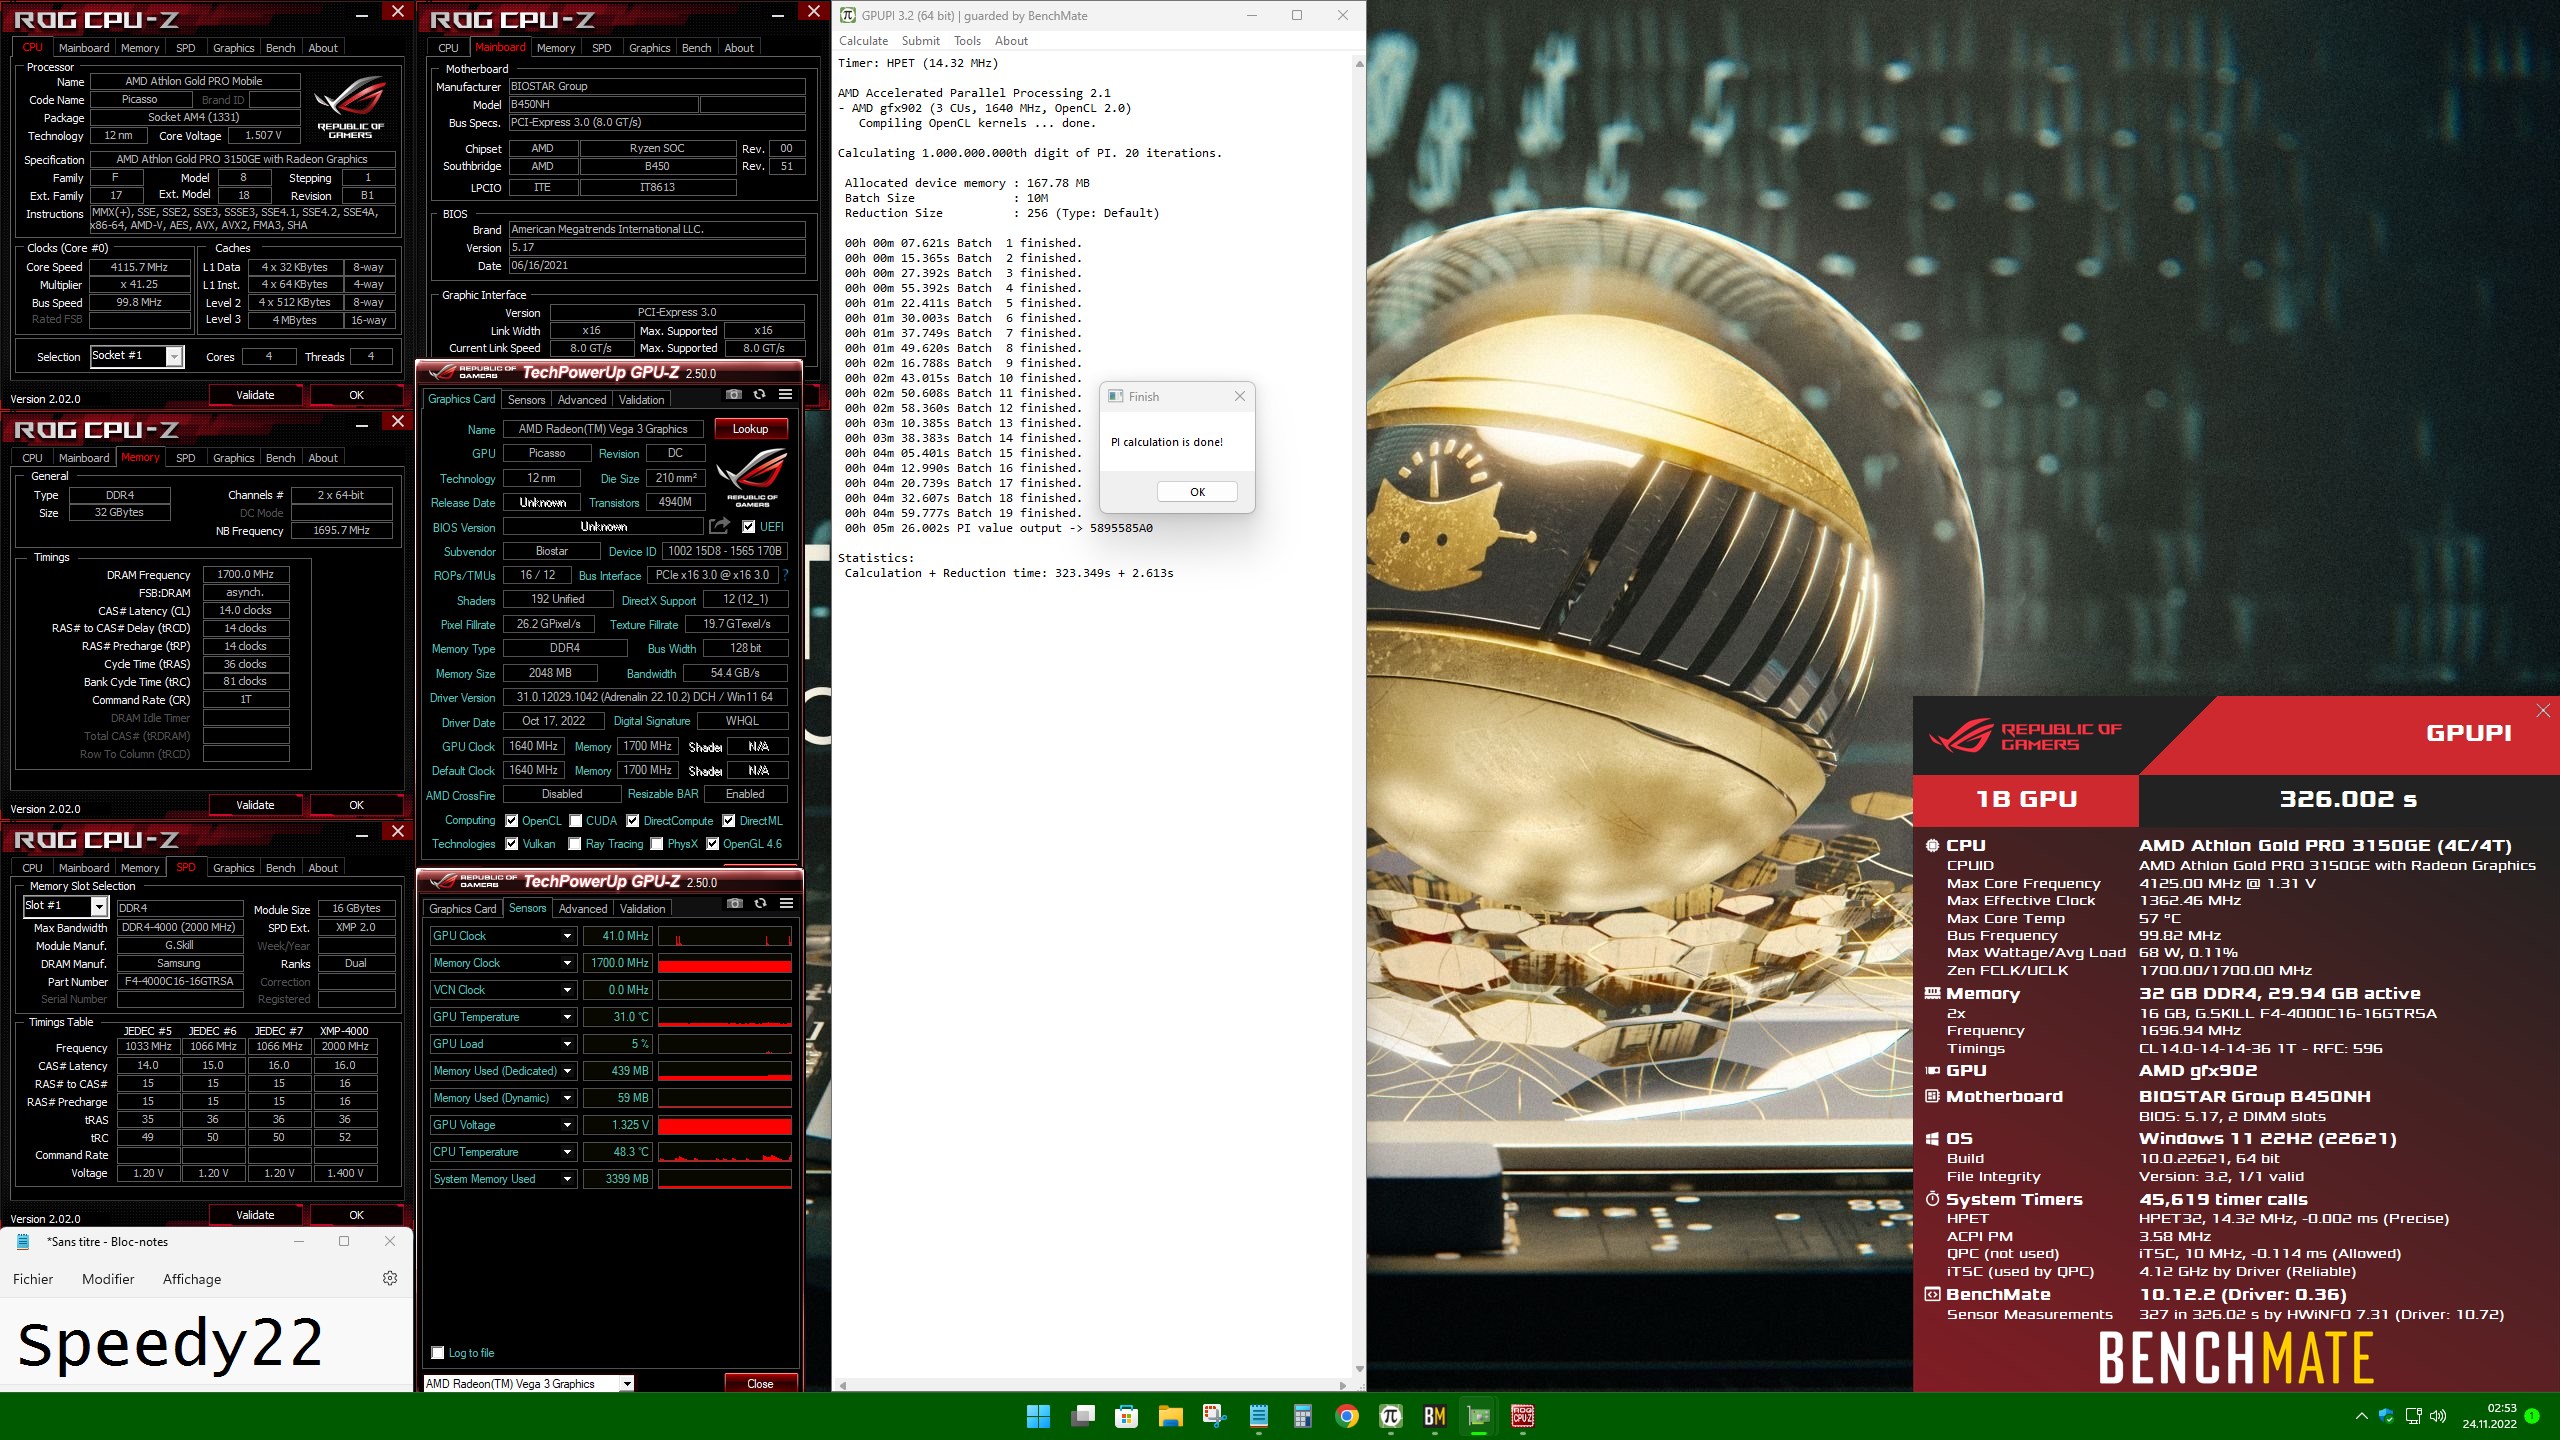Image resolution: width=2560 pixels, height=1440 pixels.
Task: Switch to Notepad taskbar icon
Action: [x=1258, y=1416]
